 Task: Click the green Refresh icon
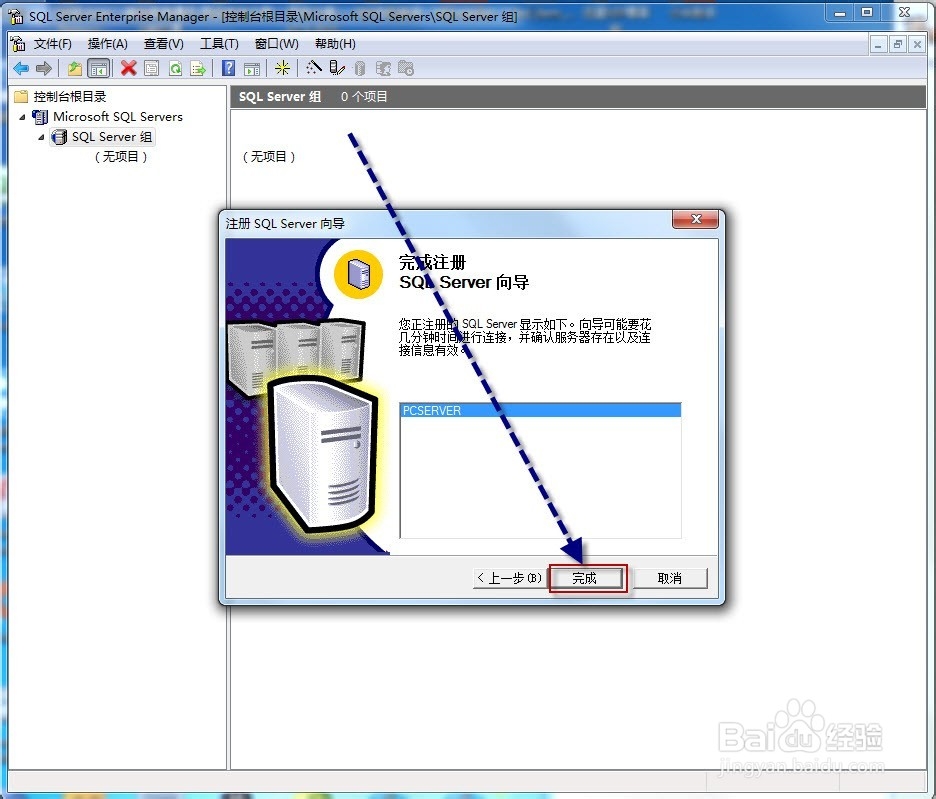pyautogui.click(x=176, y=69)
